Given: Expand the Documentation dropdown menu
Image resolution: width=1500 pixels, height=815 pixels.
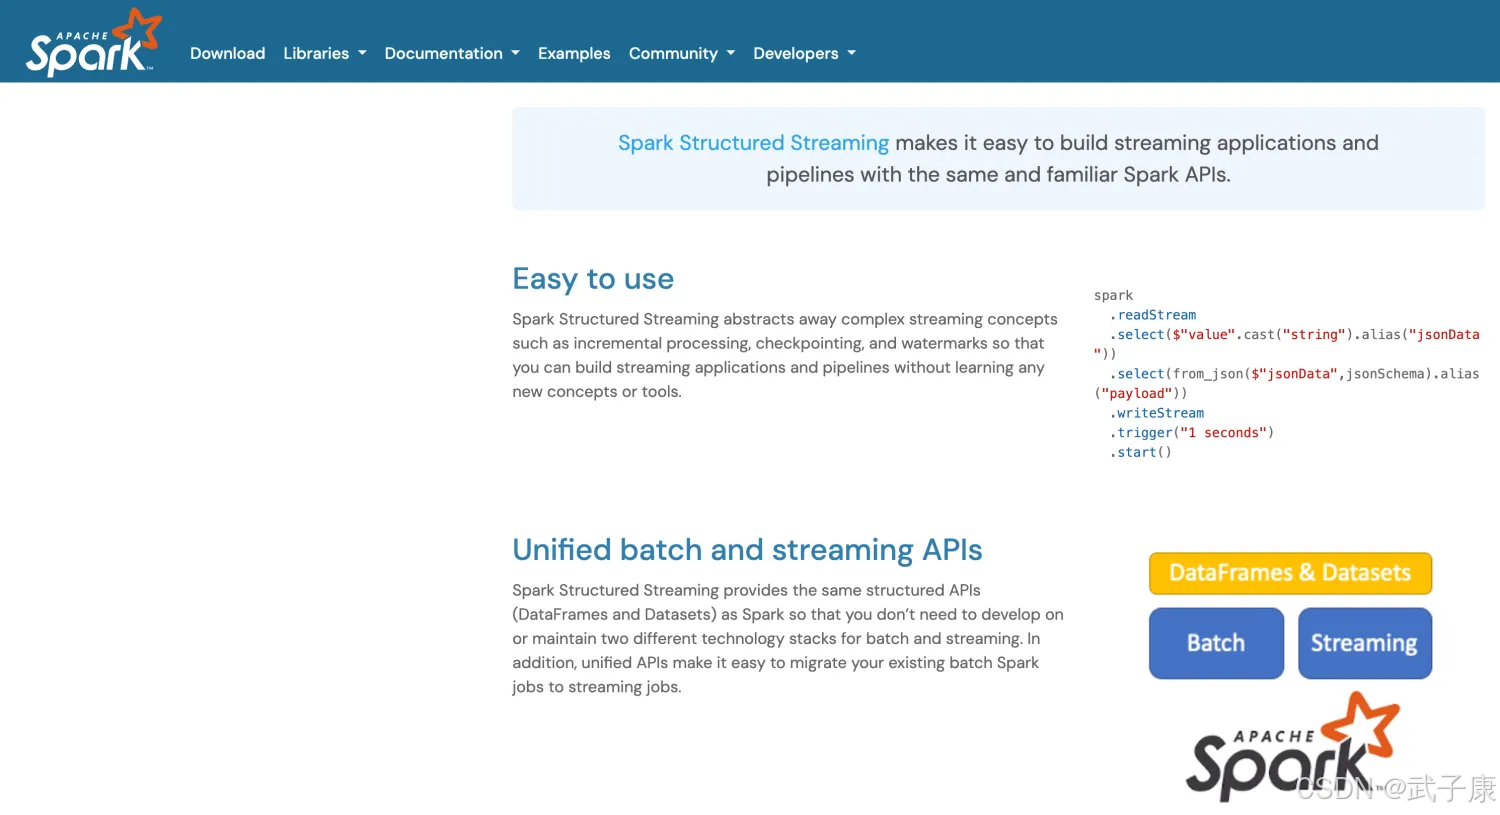Looking at the screenshot, I should point(452,53).
